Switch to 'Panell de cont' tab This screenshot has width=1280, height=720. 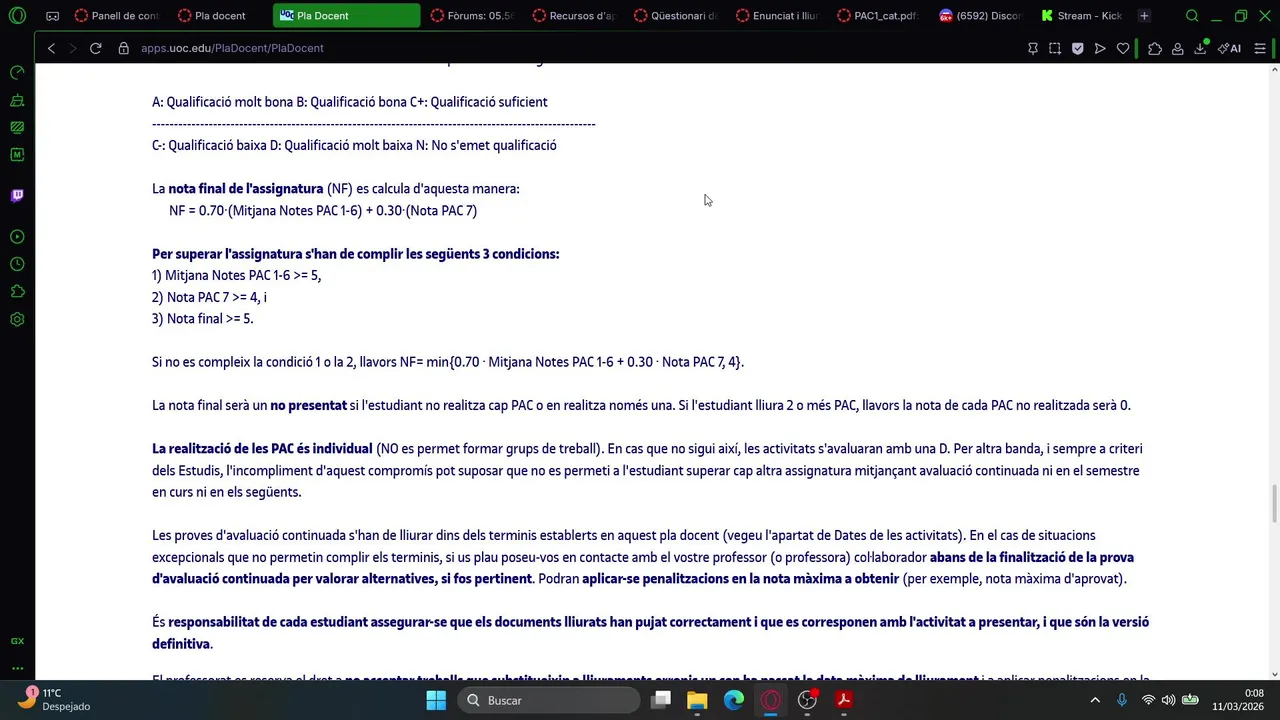(115, 16)
